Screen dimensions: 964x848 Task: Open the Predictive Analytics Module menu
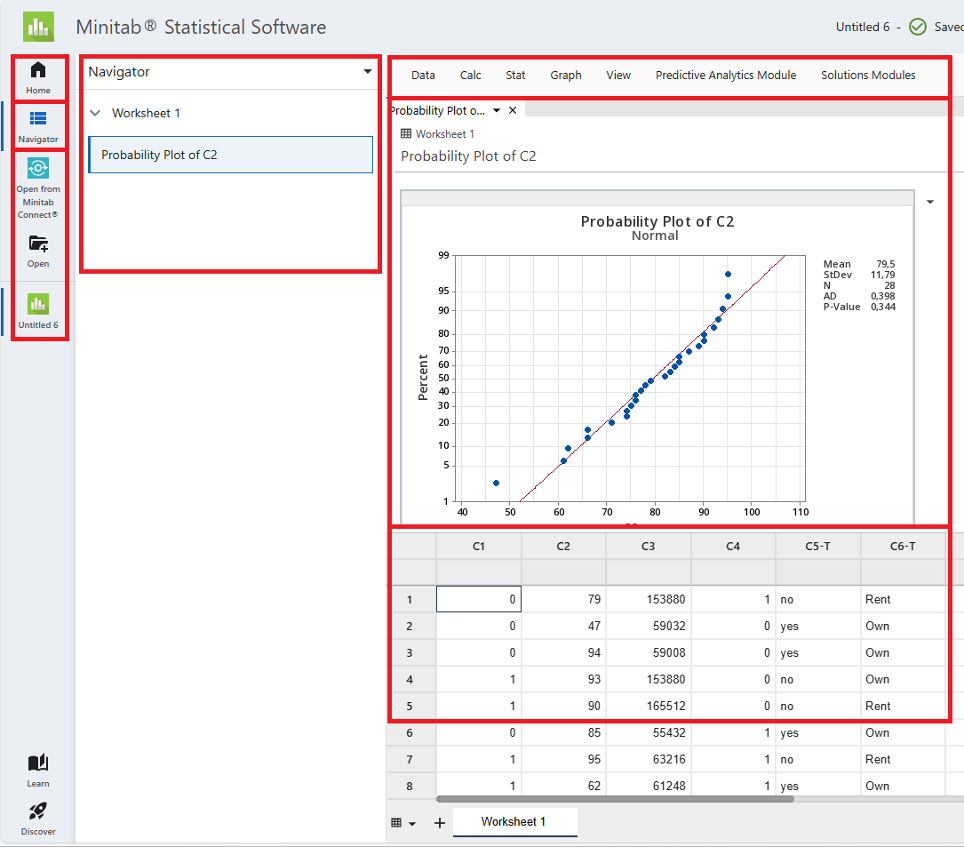pyautogui.click(x=725, y=75)
